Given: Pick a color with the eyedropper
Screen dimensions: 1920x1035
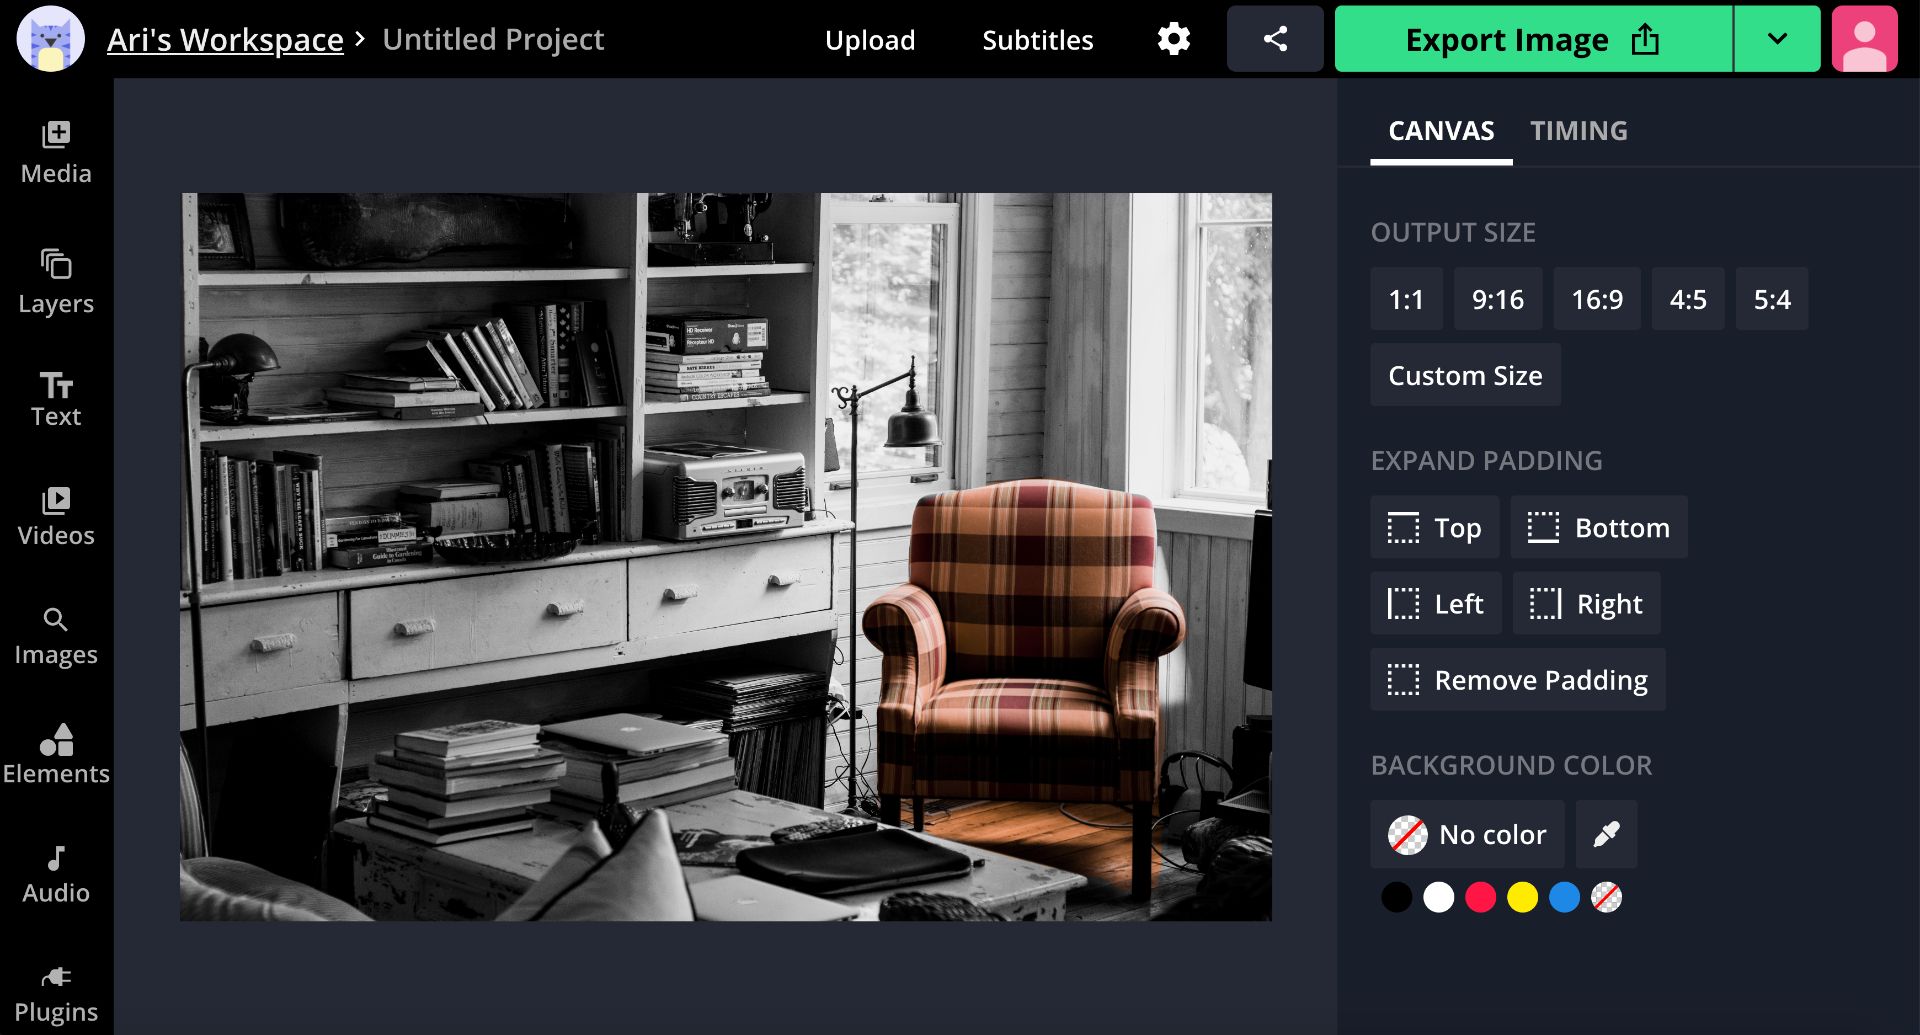Looking at the screenshot, I should 1606,834.
